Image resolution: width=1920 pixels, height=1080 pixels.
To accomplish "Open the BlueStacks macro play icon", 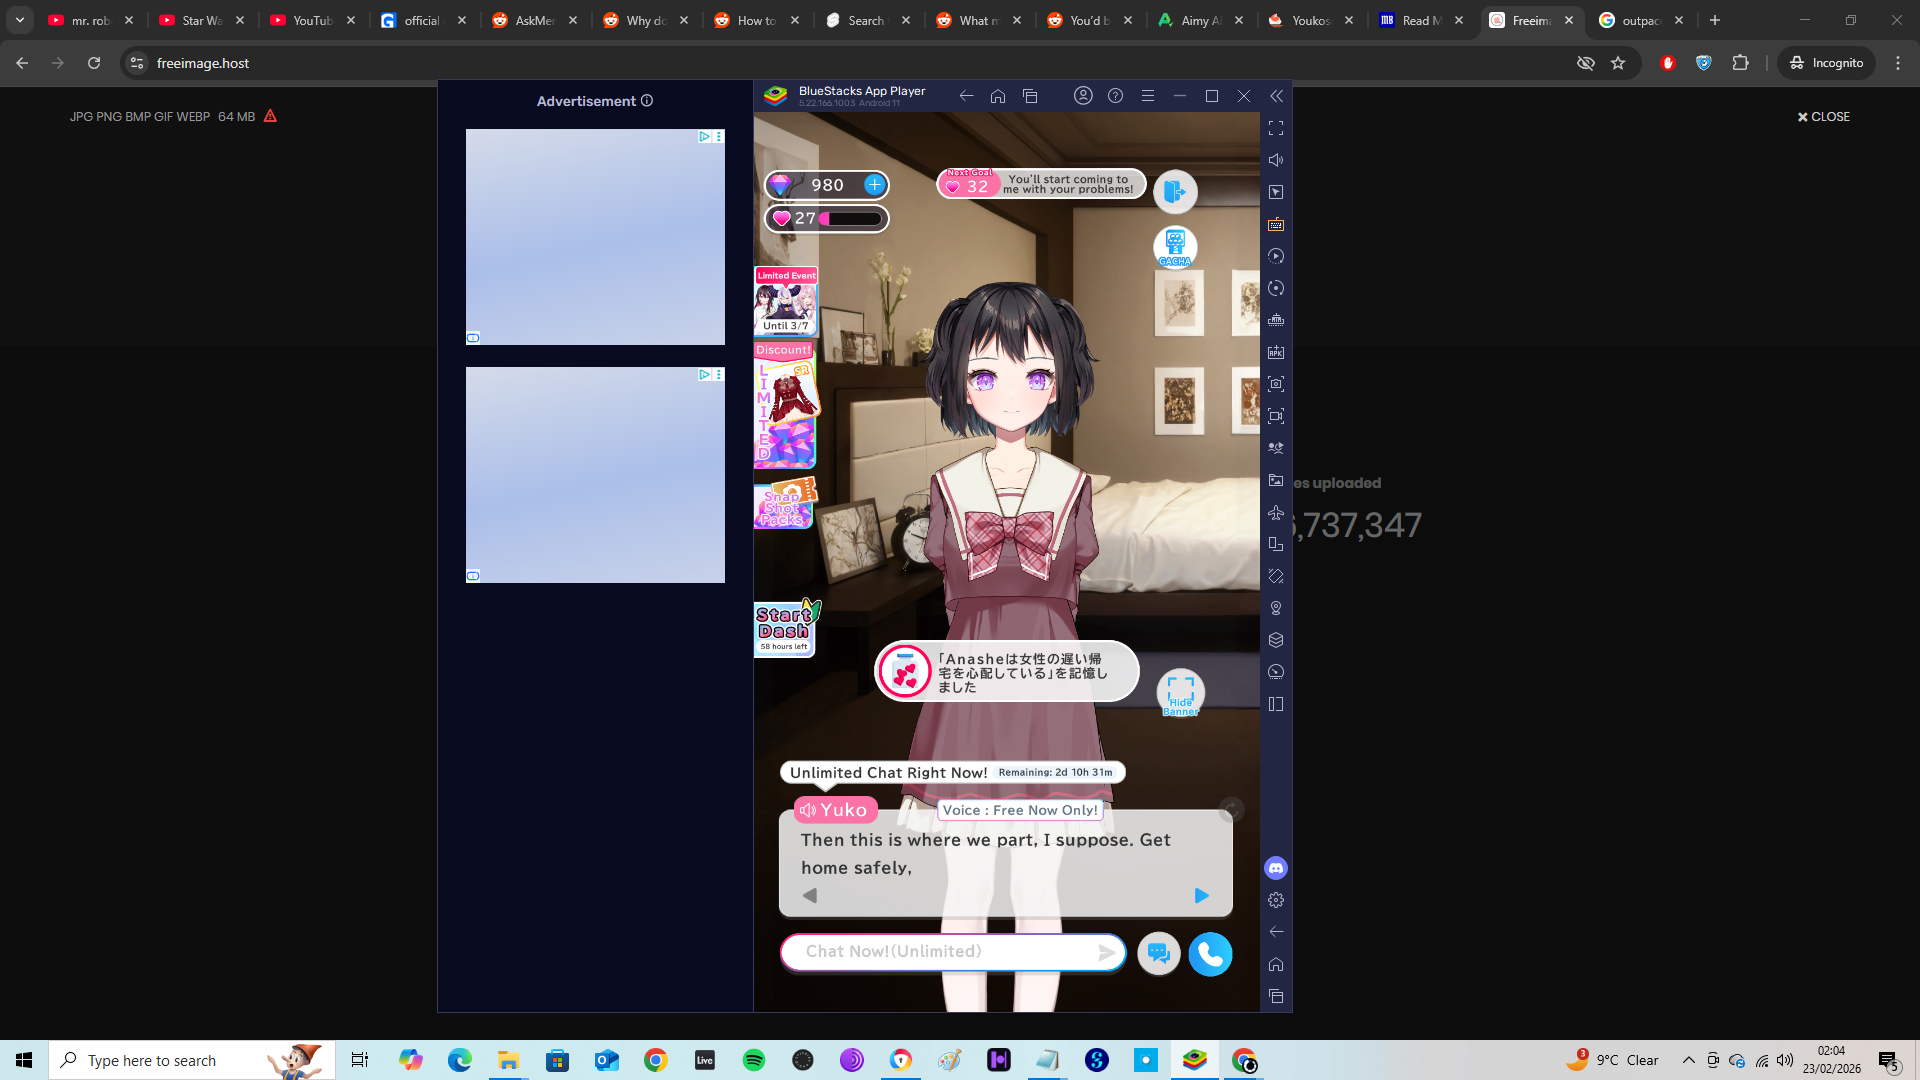I will (x=1276, y=256).
